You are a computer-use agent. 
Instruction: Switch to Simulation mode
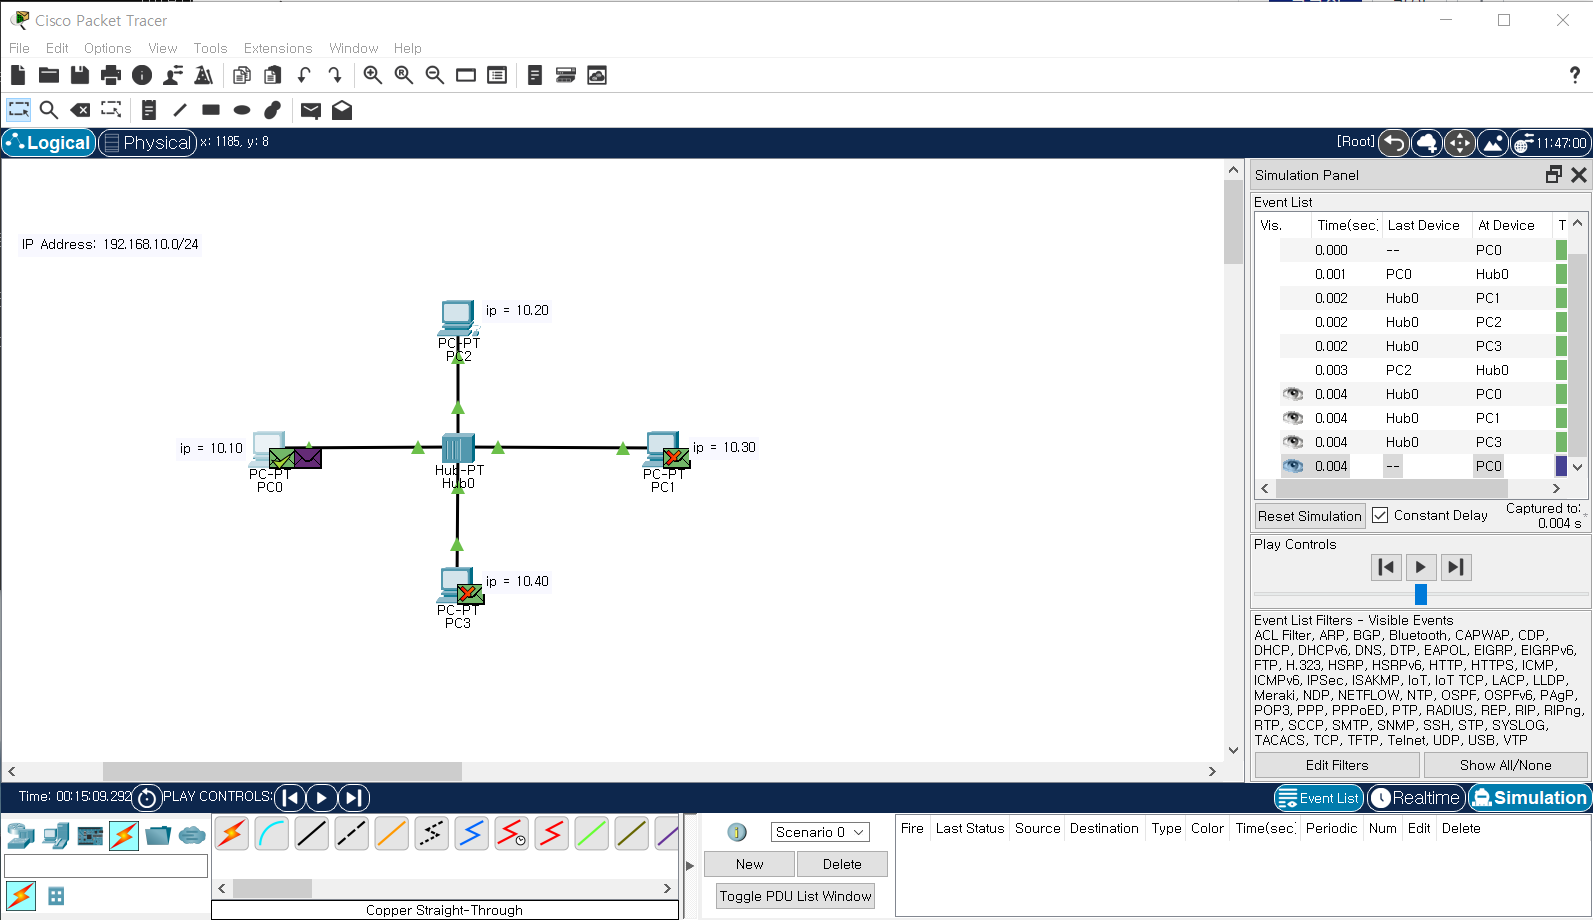tap(1530, 797)
